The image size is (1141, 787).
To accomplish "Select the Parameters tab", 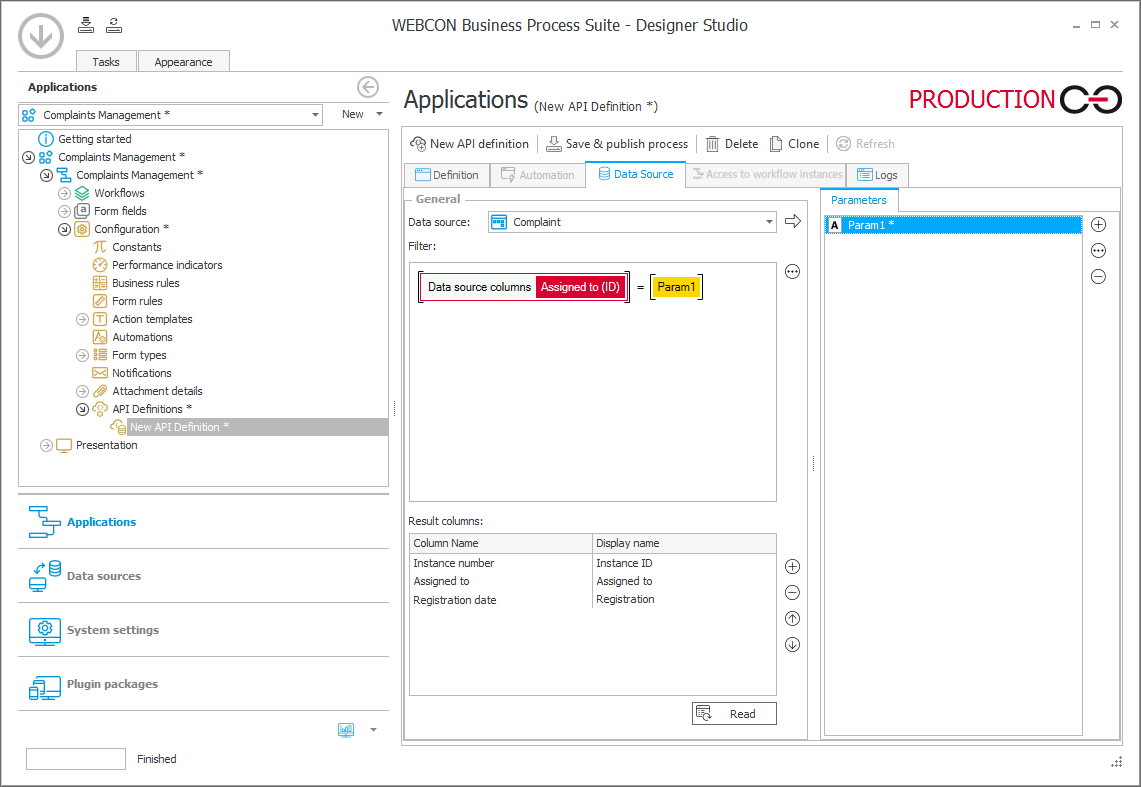I will coord(859,200).
